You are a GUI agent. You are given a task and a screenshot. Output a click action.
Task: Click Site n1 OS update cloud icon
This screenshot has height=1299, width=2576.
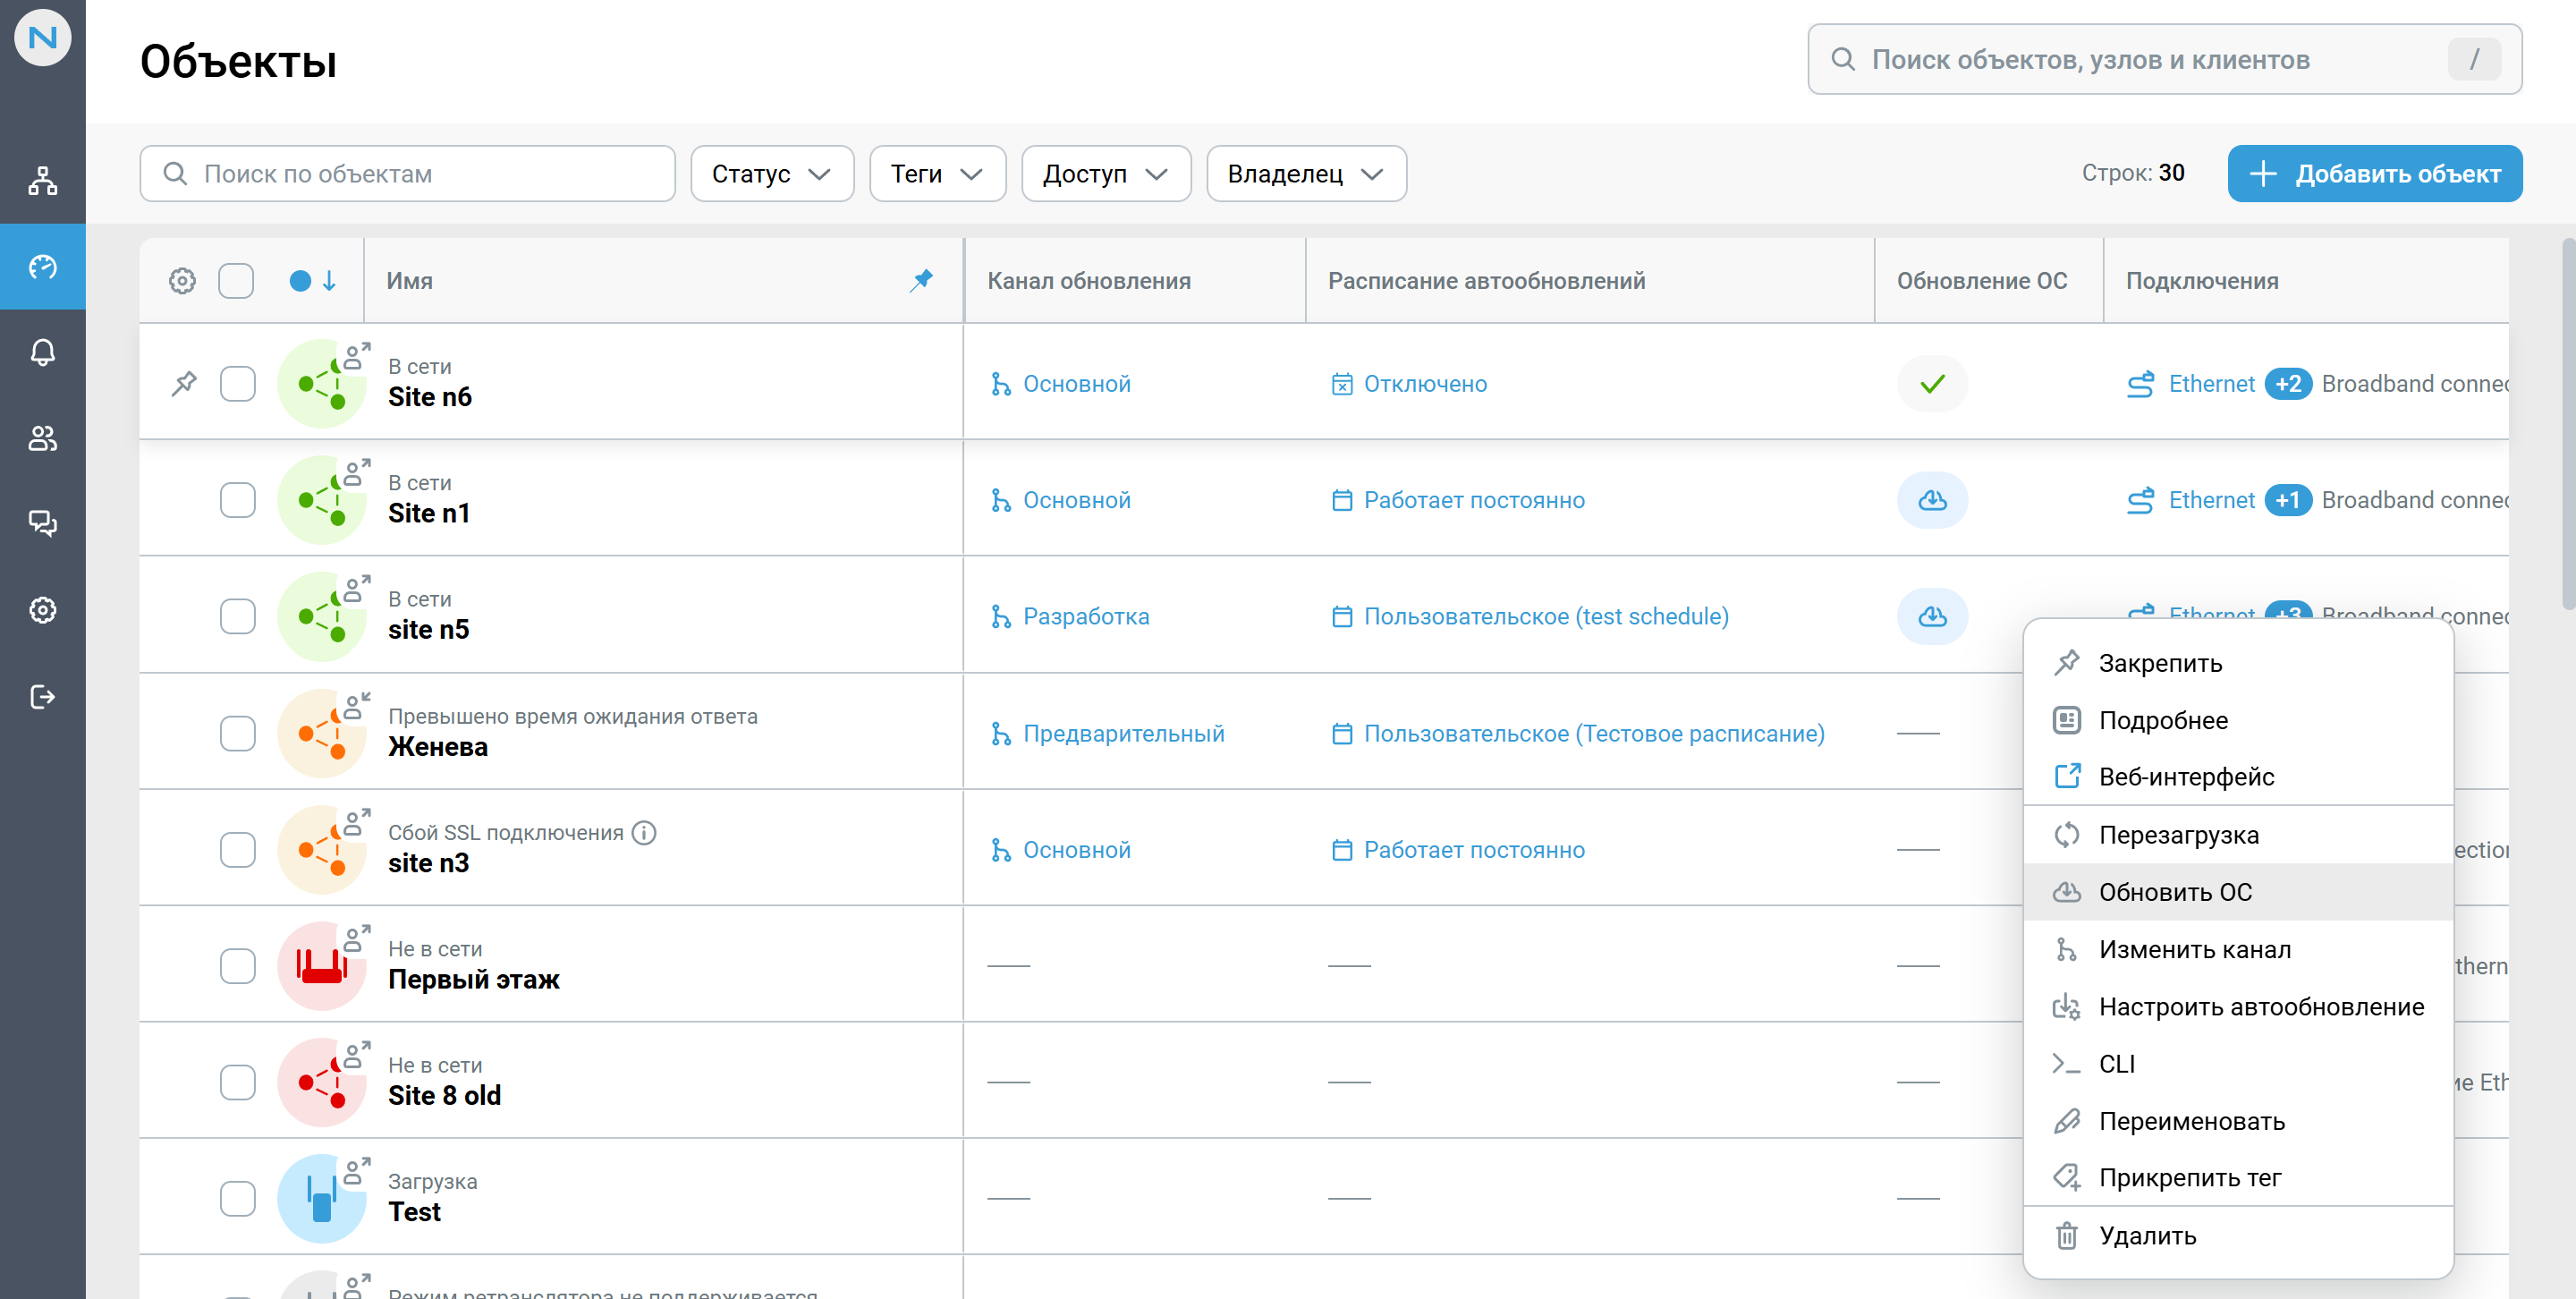click(1932, 500)
